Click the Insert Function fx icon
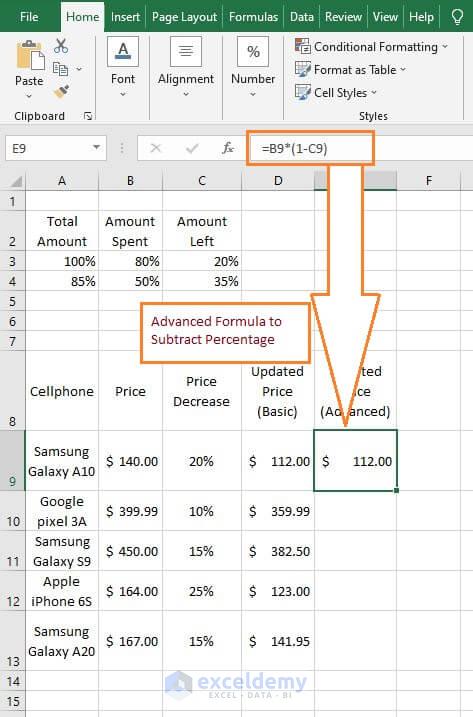 [227, 148]
